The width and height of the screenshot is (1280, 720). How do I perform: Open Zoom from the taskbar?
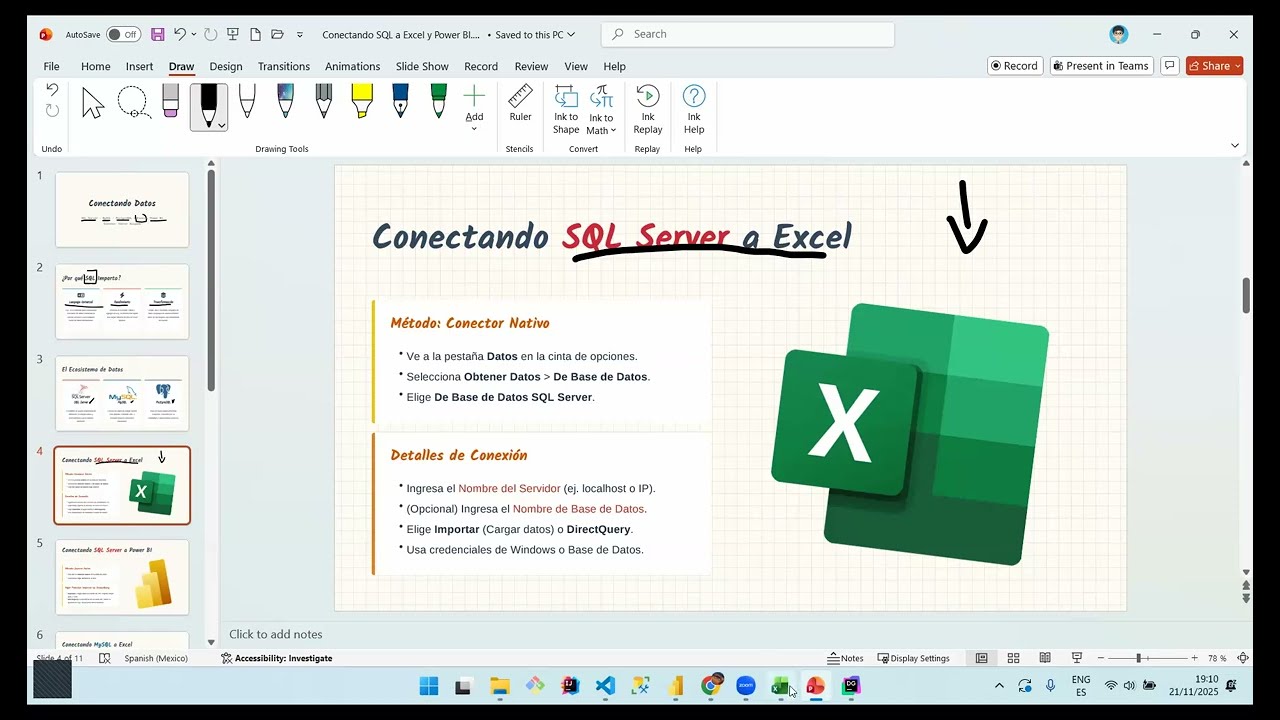click(746, 686)
